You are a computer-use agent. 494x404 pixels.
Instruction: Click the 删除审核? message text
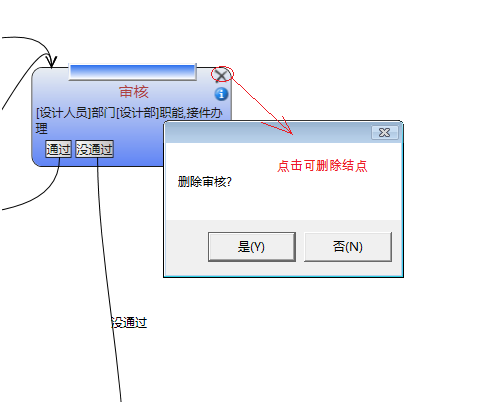pyautogui.click(x=204, y=182)
